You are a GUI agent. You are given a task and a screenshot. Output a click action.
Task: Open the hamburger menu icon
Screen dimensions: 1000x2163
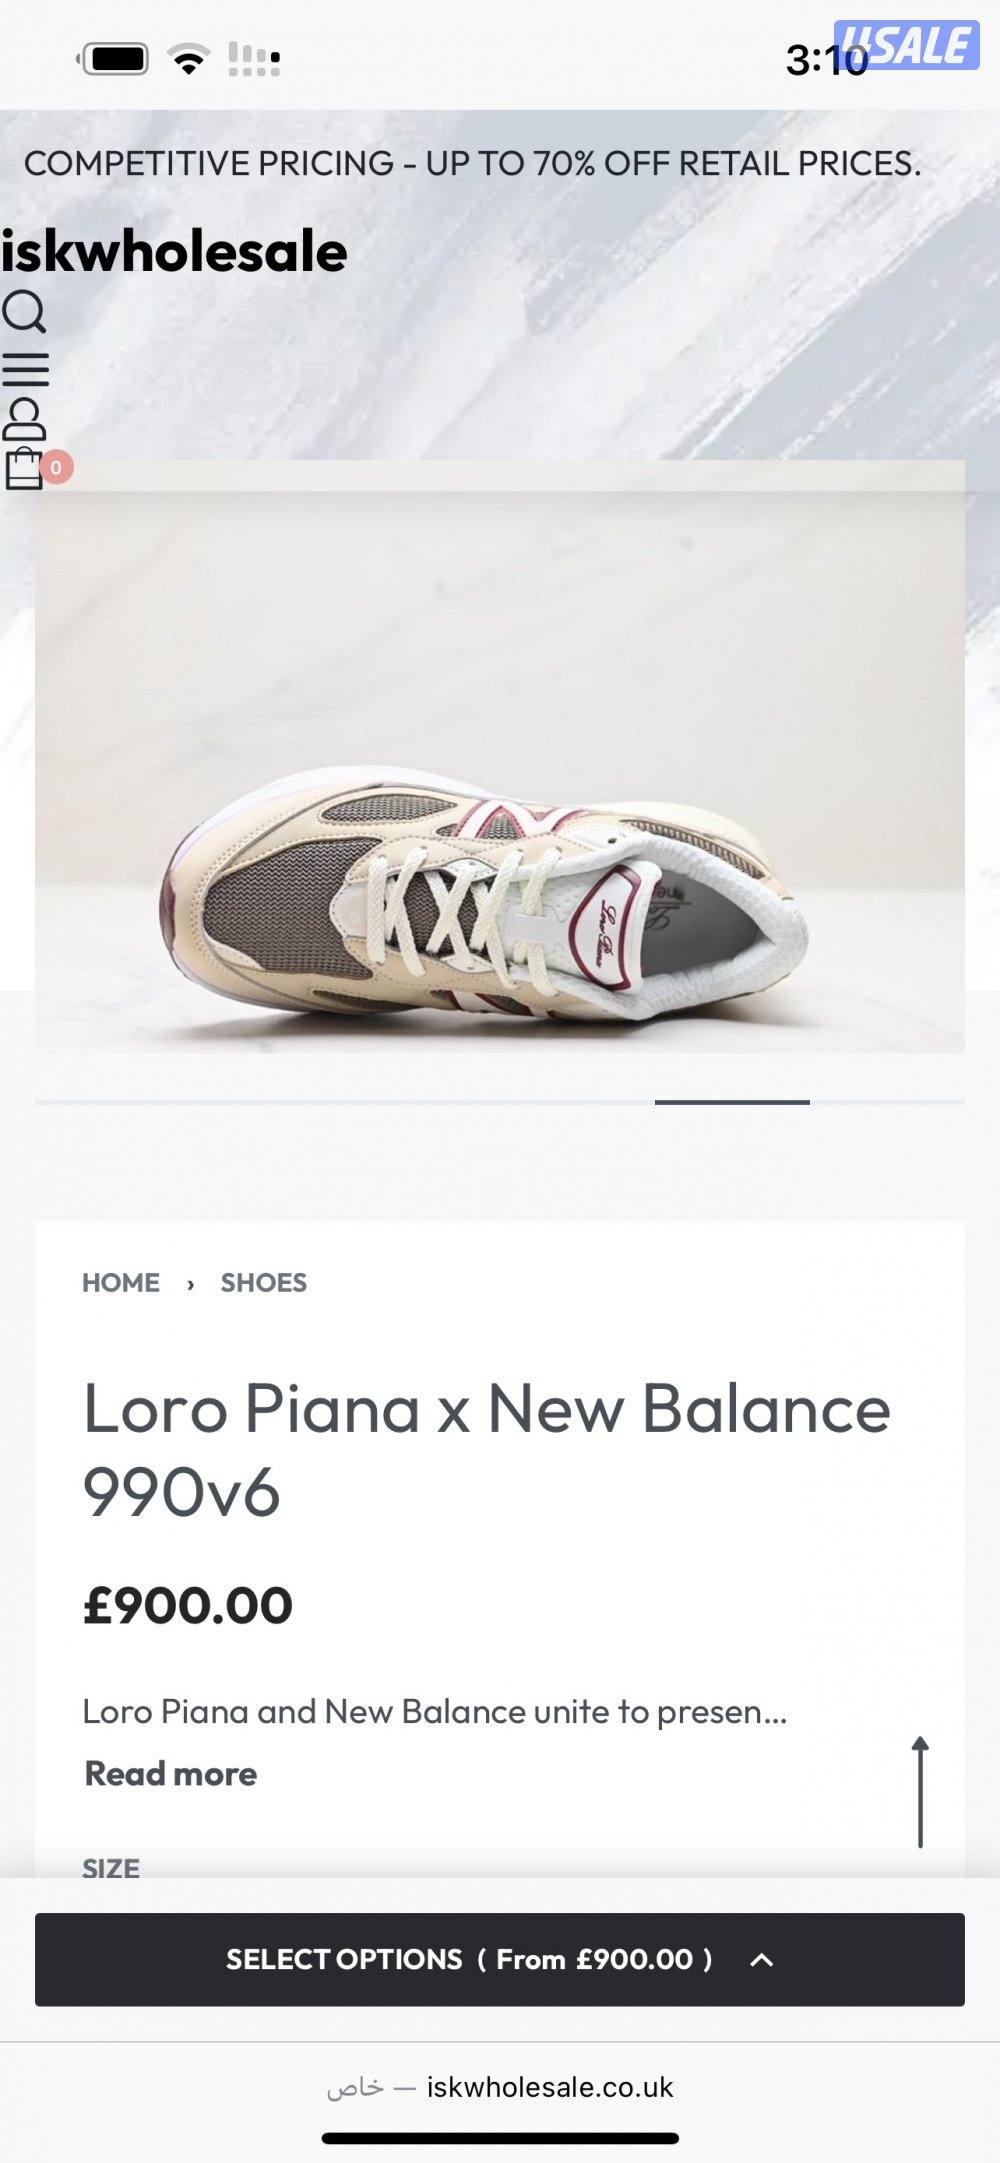click(25, 370)
